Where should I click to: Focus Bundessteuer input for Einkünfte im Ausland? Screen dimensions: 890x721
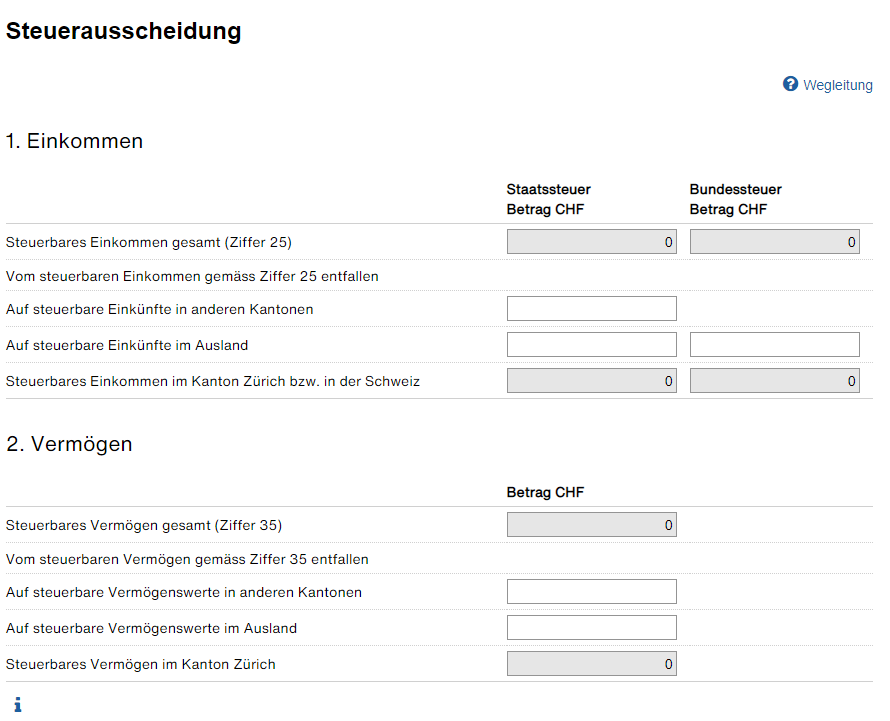pos(774,345)
